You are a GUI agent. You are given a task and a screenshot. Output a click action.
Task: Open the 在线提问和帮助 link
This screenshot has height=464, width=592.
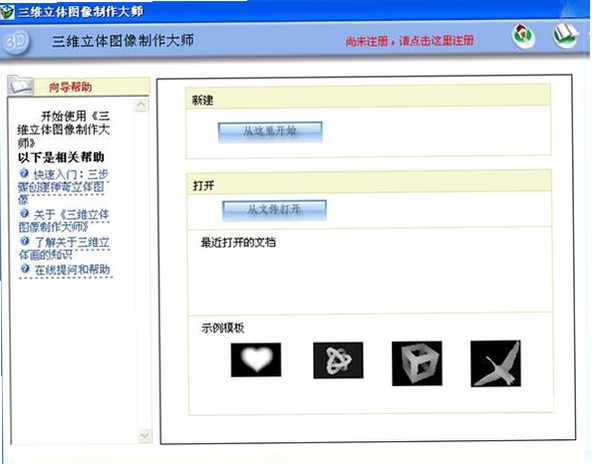(72, 270)
